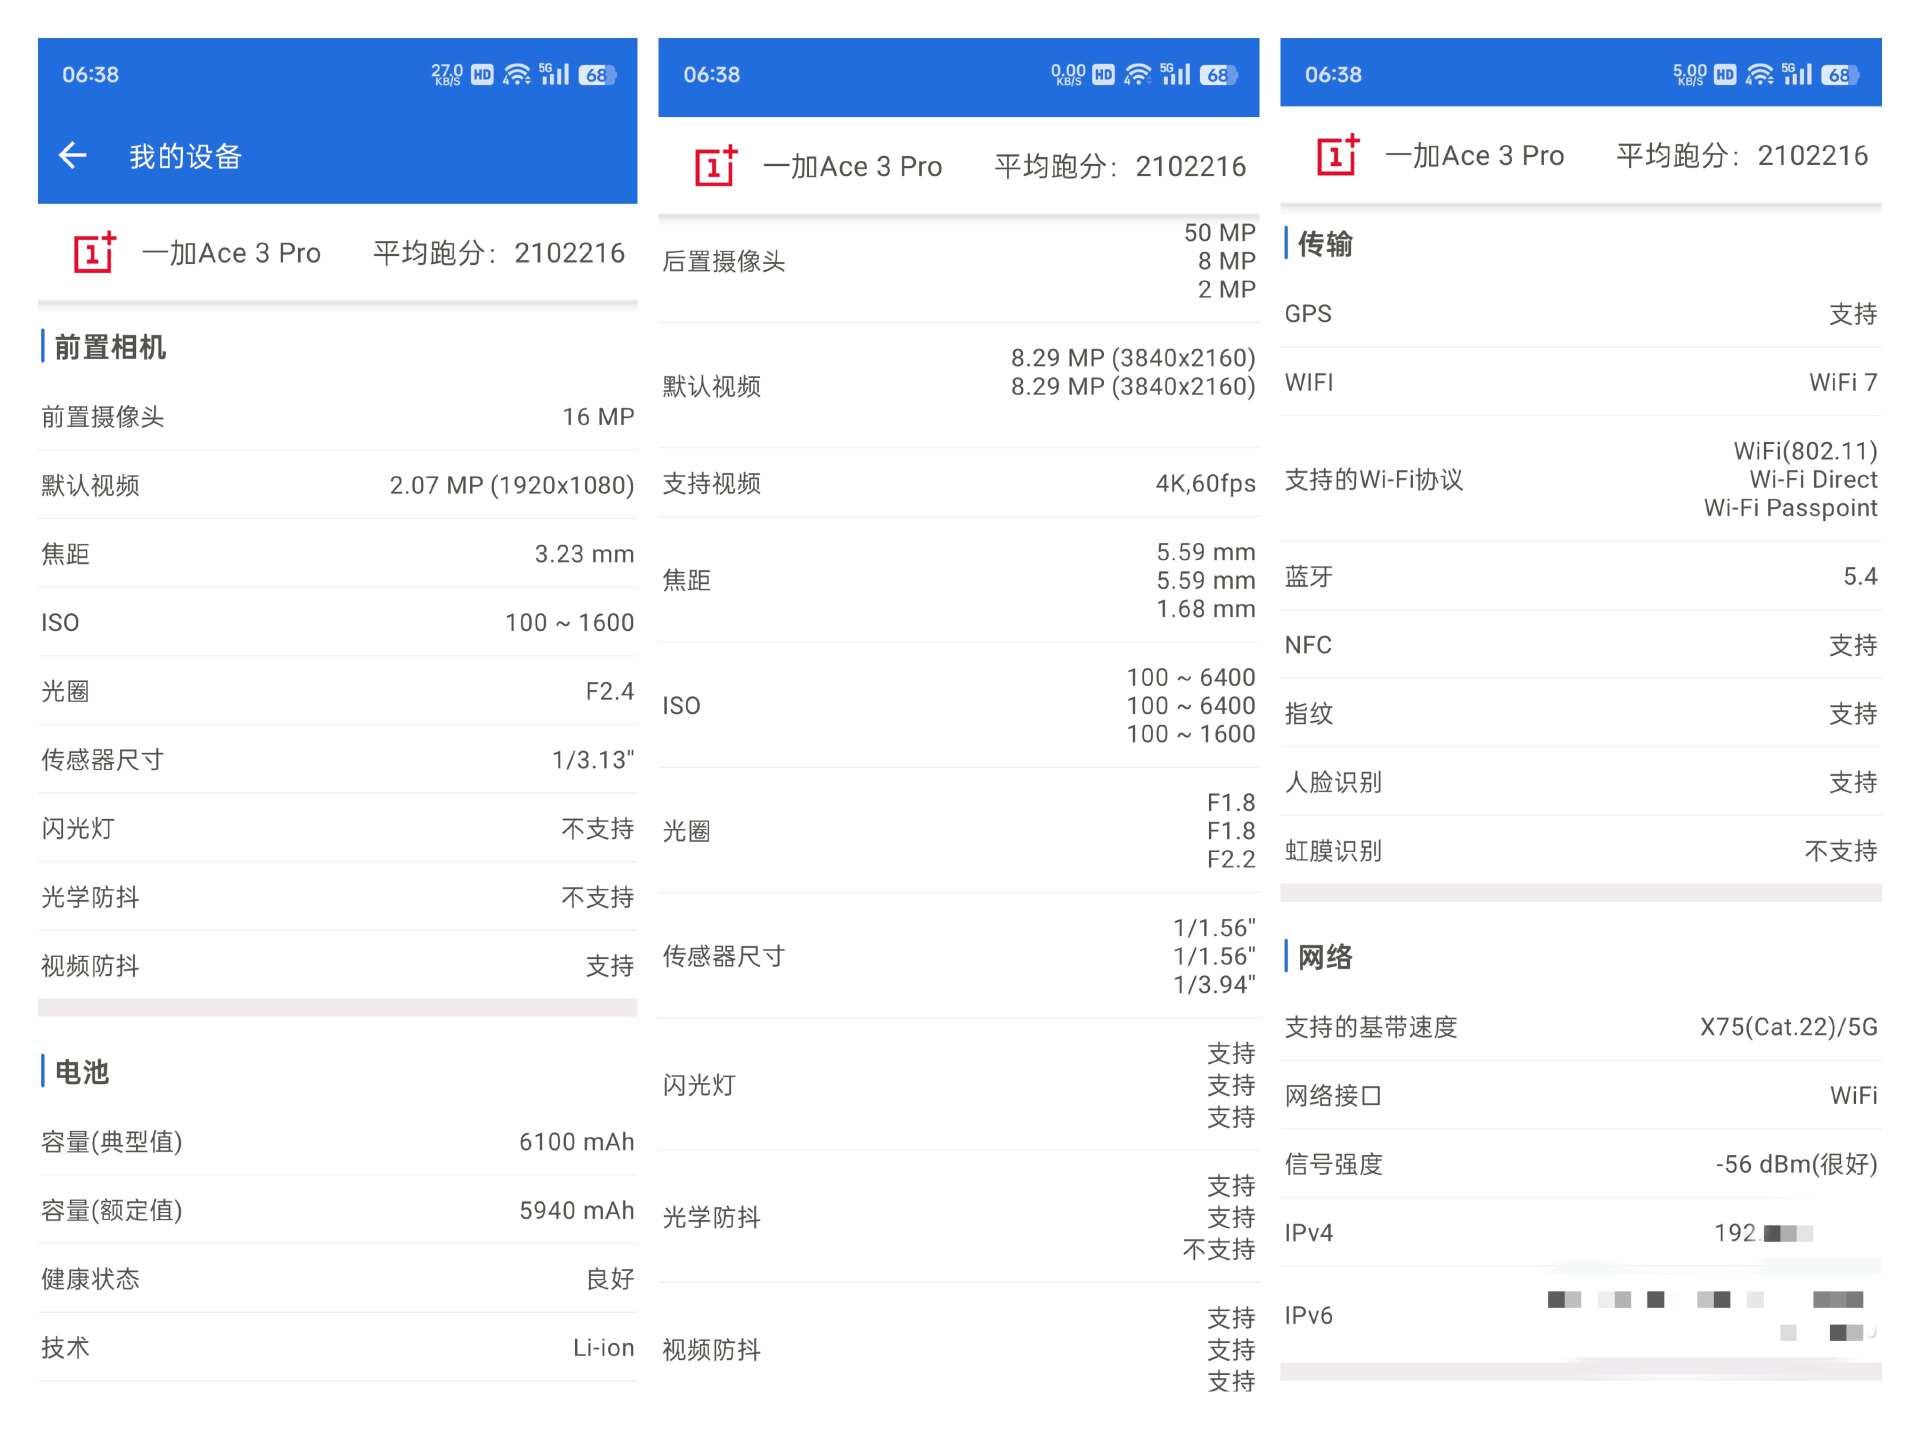
Task: Select the 前置相机 section header
Action: point(110,347)
